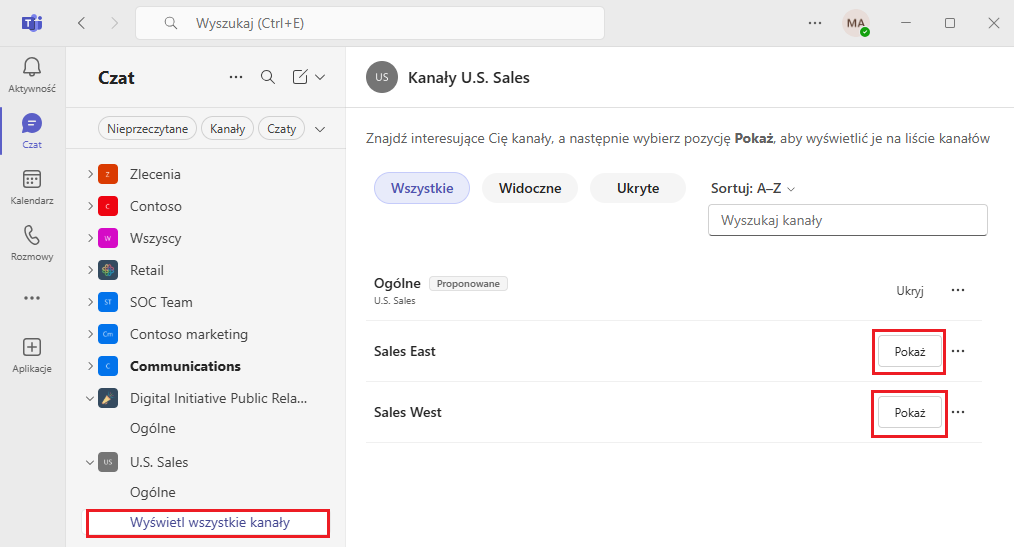Image resolution: width=1014 pixels, height=547 pixels.
Task: Click Wyświetl wszystkie kanały link
Action: click(x=210, y=522)
